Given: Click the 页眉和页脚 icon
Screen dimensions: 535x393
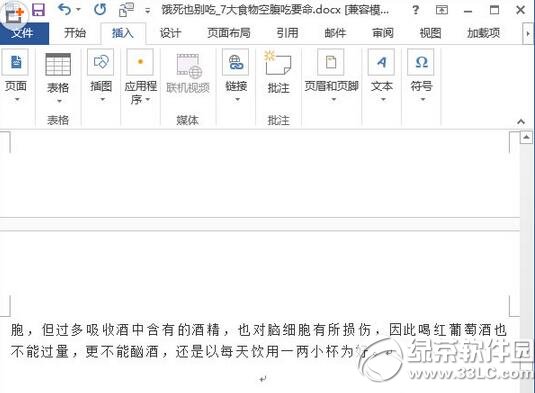Looking at the screenshot, I should pyautogui.click(x=331, y=62).
